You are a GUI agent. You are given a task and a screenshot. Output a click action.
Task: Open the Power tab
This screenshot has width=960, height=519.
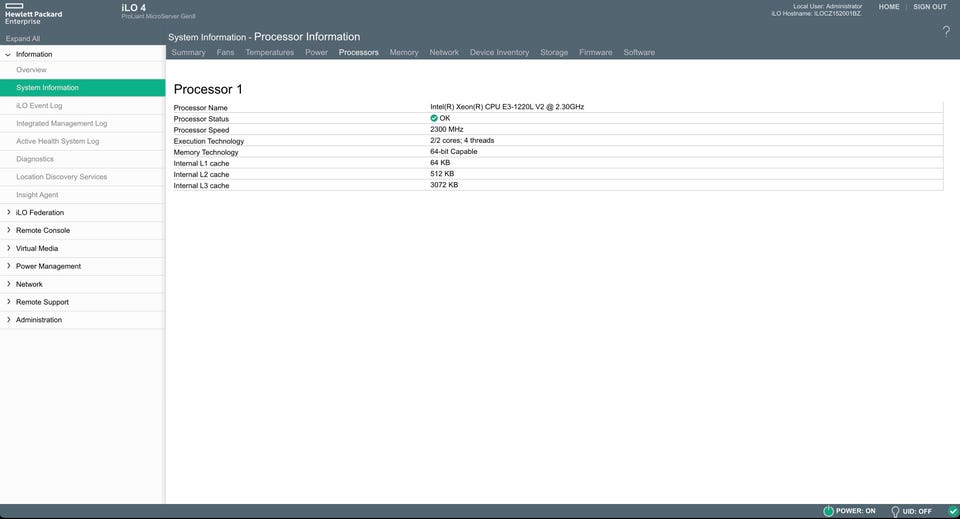click(317, 53)
